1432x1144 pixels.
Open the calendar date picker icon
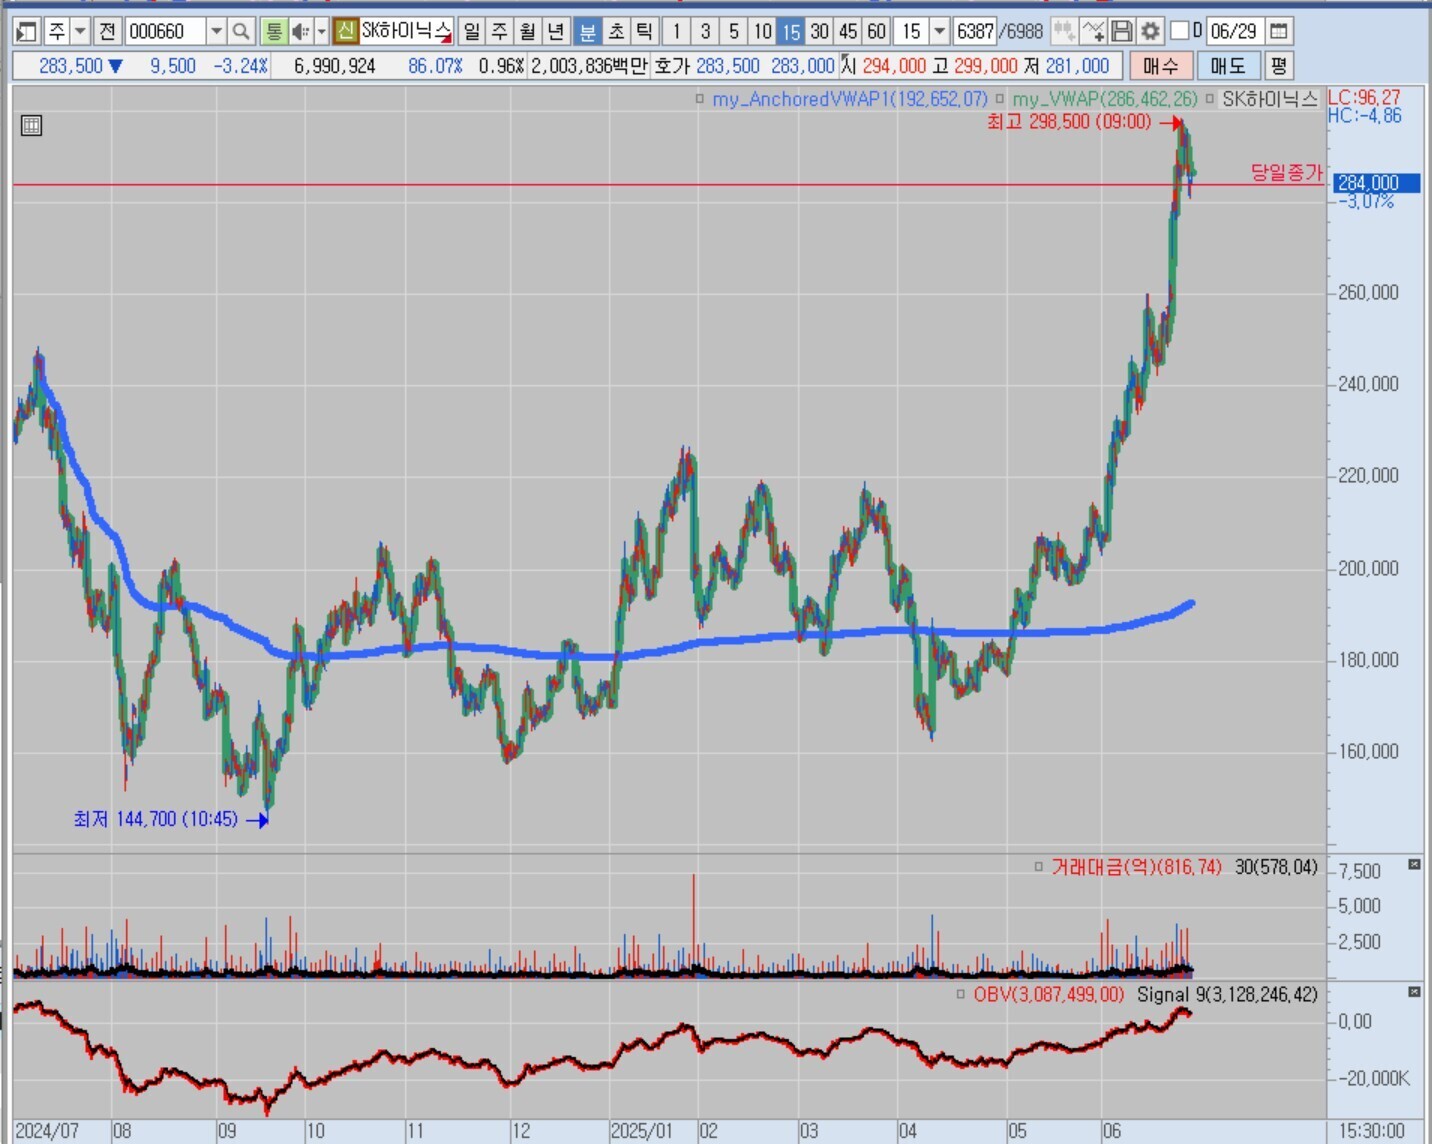pos(1279,32)
